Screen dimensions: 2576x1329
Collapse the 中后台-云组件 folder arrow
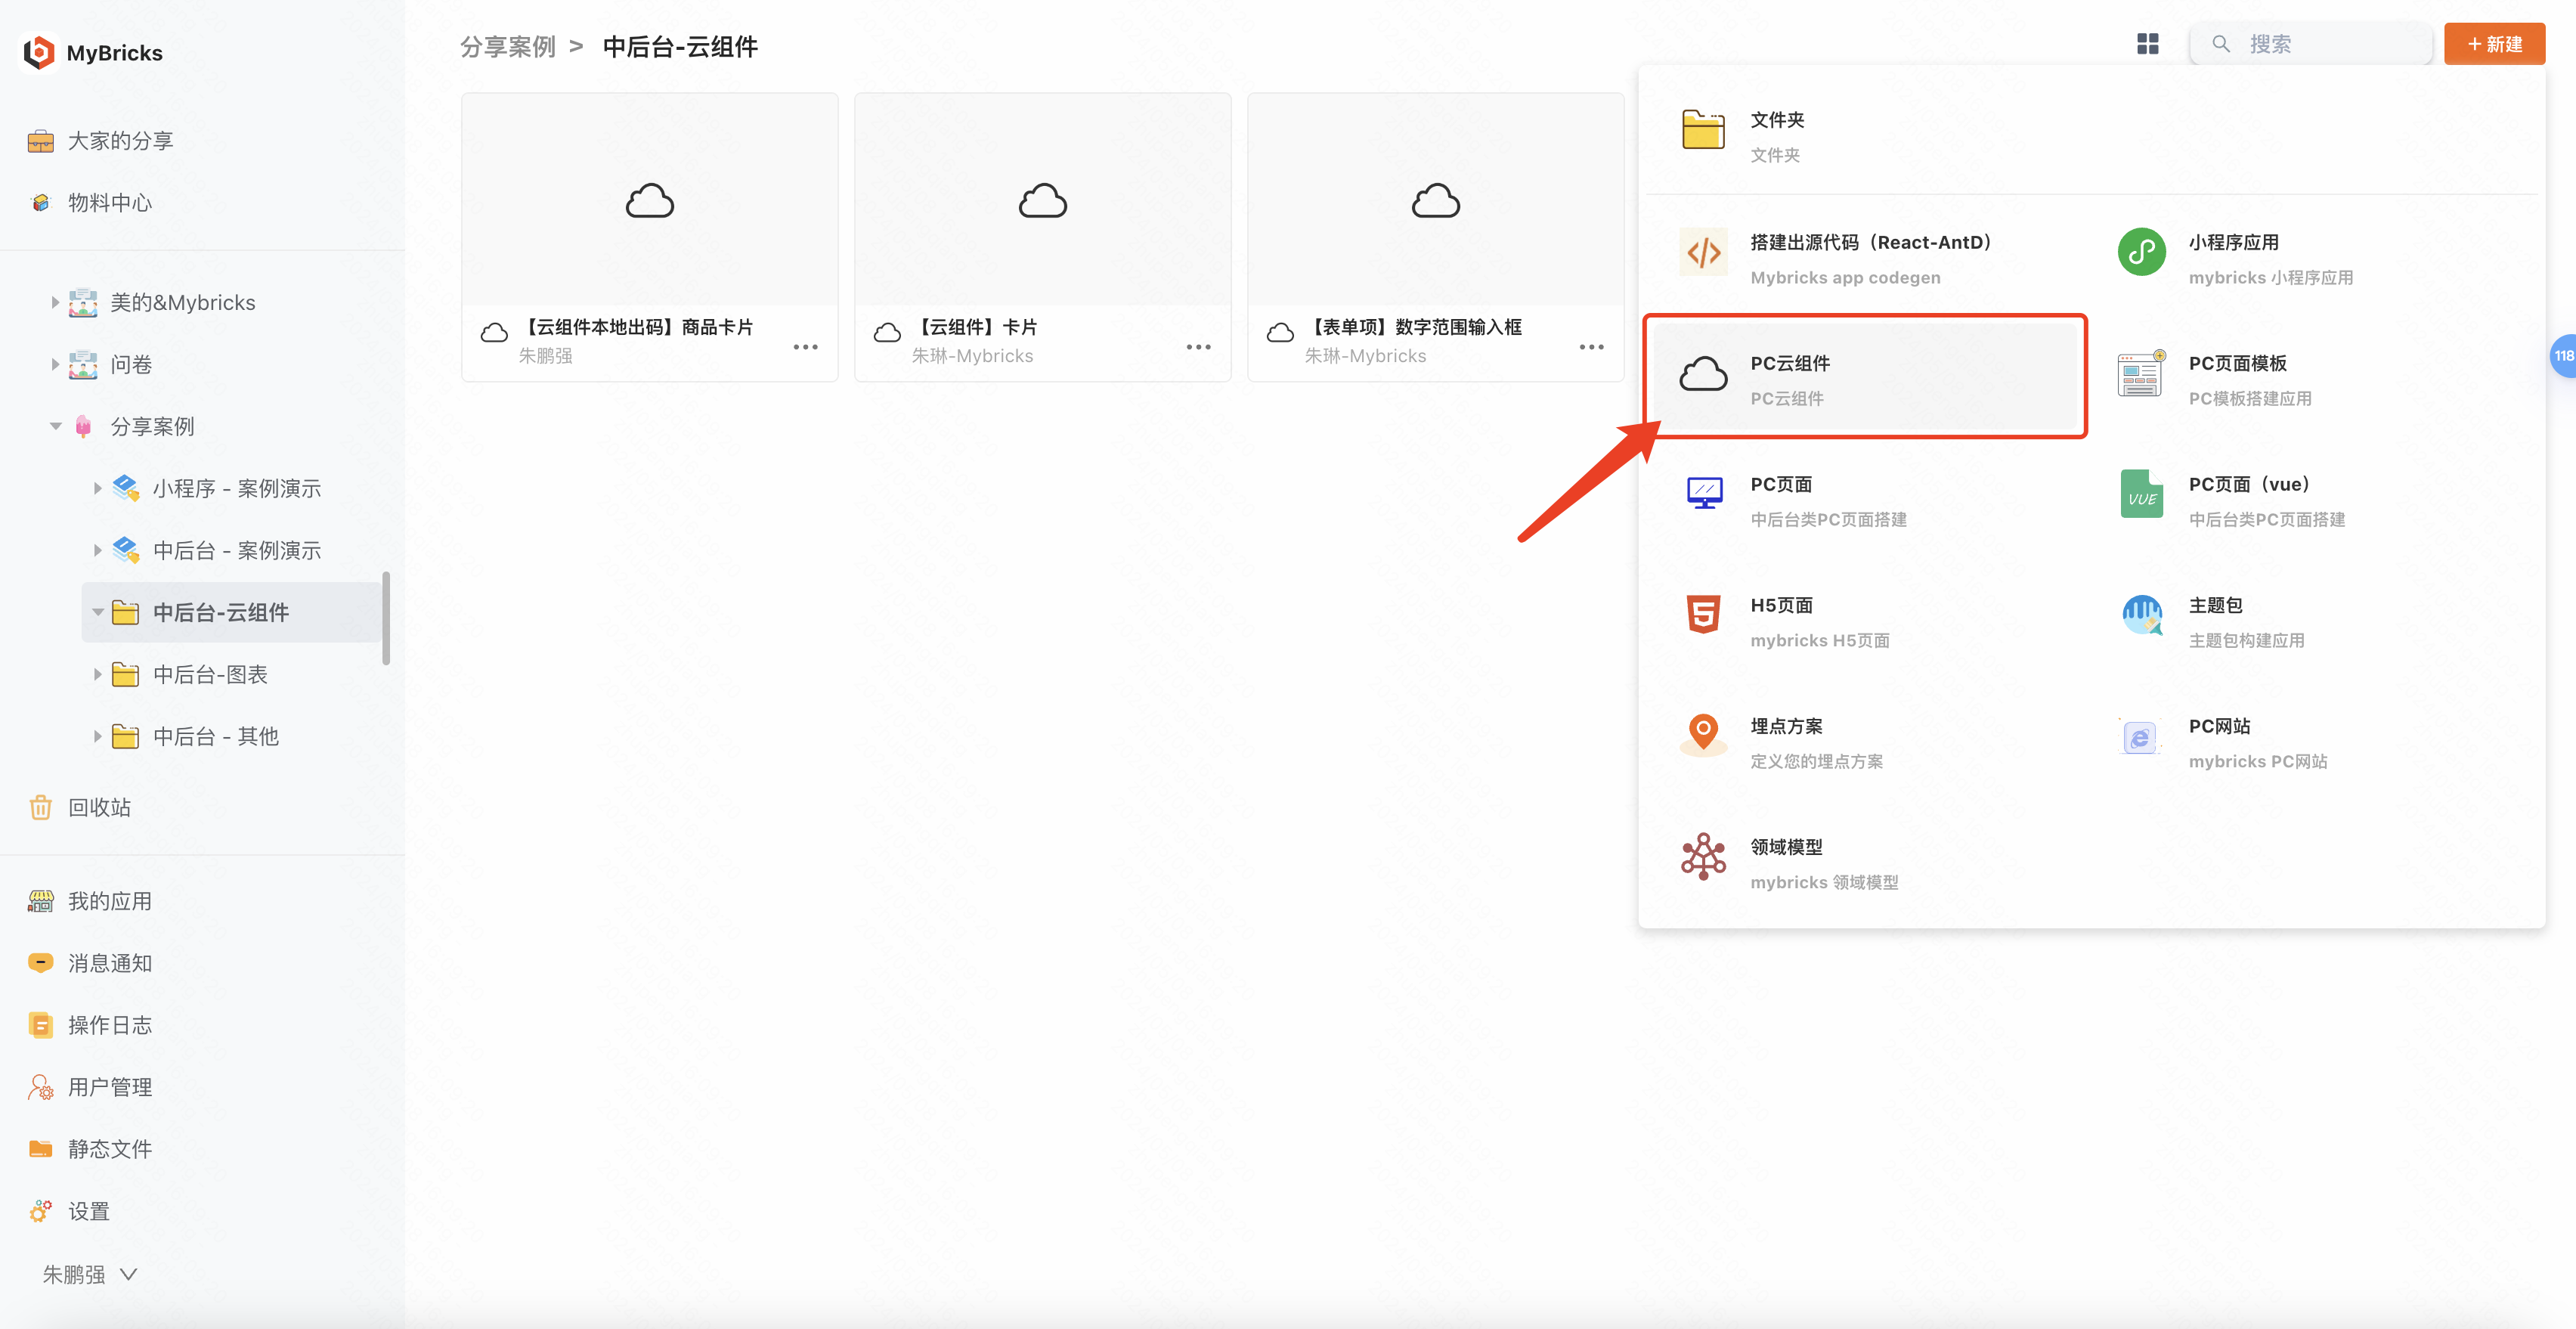pos(97,612)
